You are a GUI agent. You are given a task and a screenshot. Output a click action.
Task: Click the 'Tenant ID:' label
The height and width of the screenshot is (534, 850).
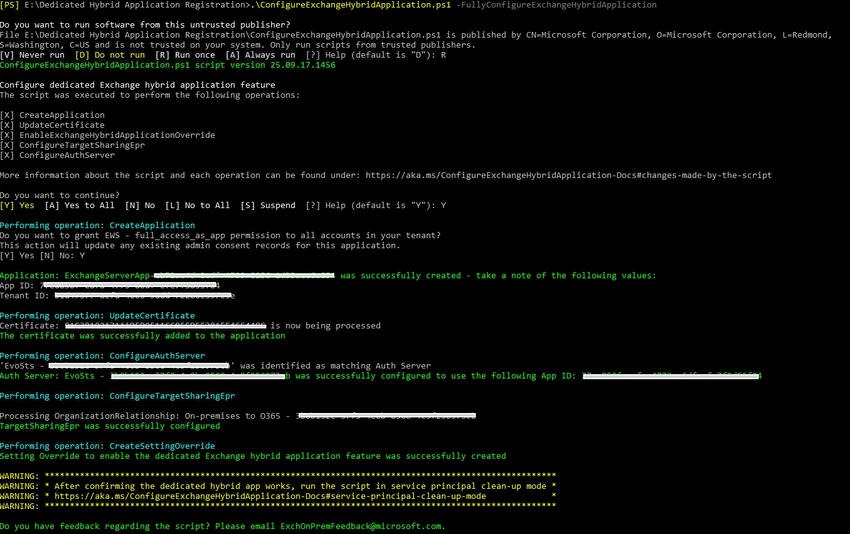tap(25, 295)
